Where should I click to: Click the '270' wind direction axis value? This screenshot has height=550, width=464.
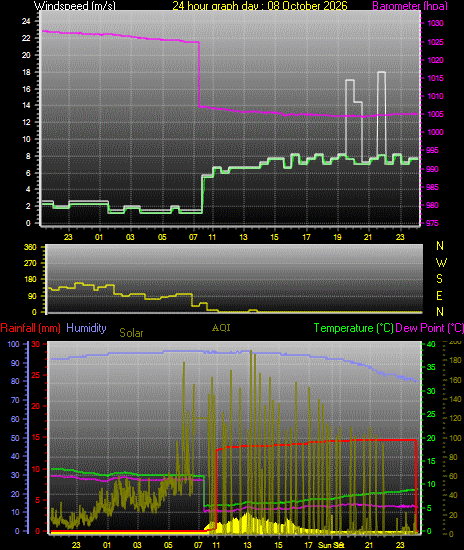click(30, 263)
